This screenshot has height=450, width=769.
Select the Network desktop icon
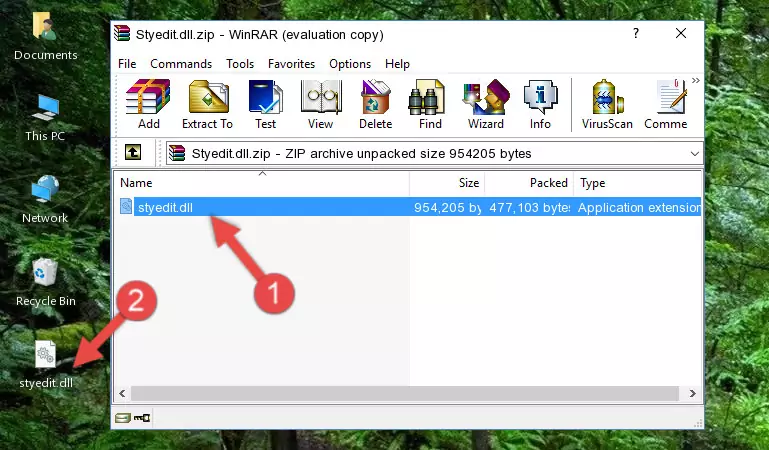click(45, 200)
